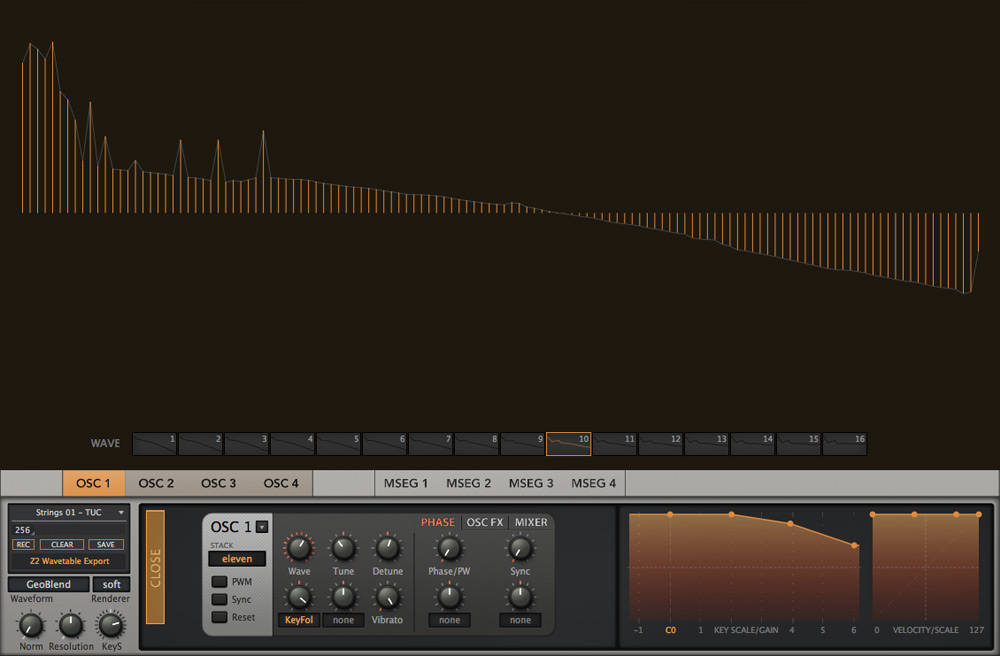Viewport: 1000px width, 656px height.
Task: Click the Vibrato knob
Action: click(x=387, y=597)
